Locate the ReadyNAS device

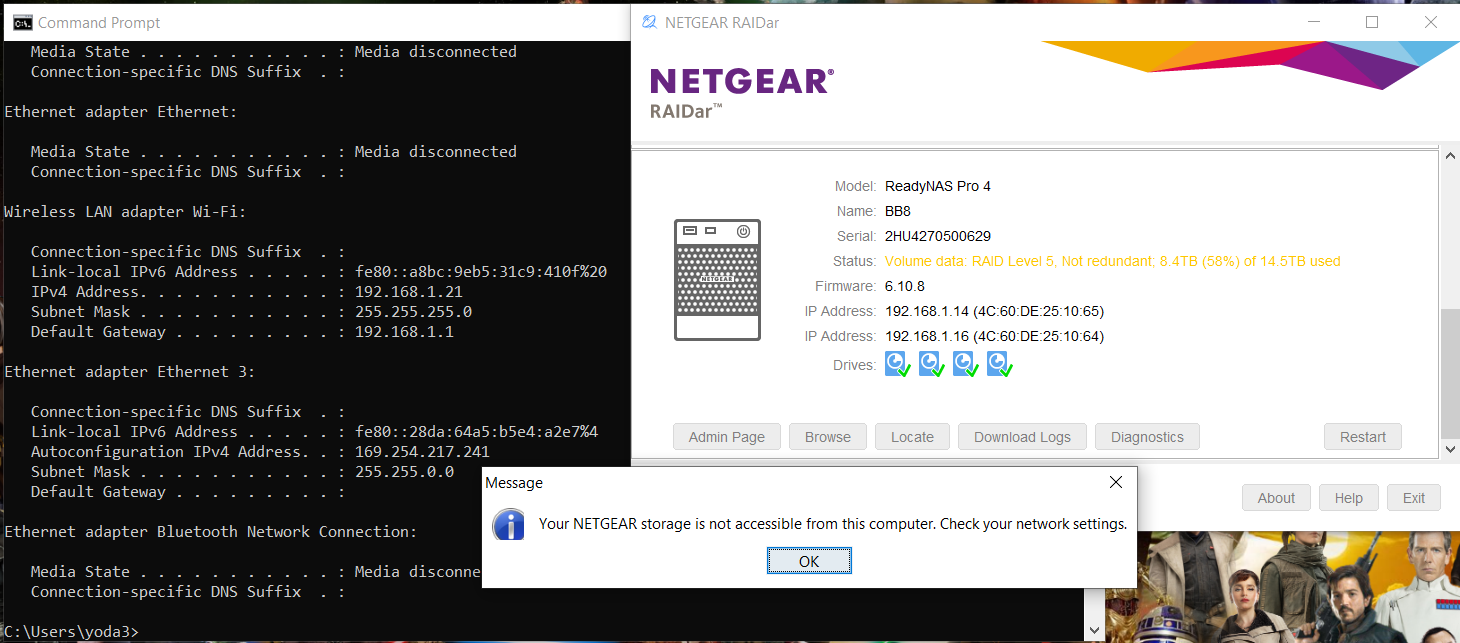[911, 436]
